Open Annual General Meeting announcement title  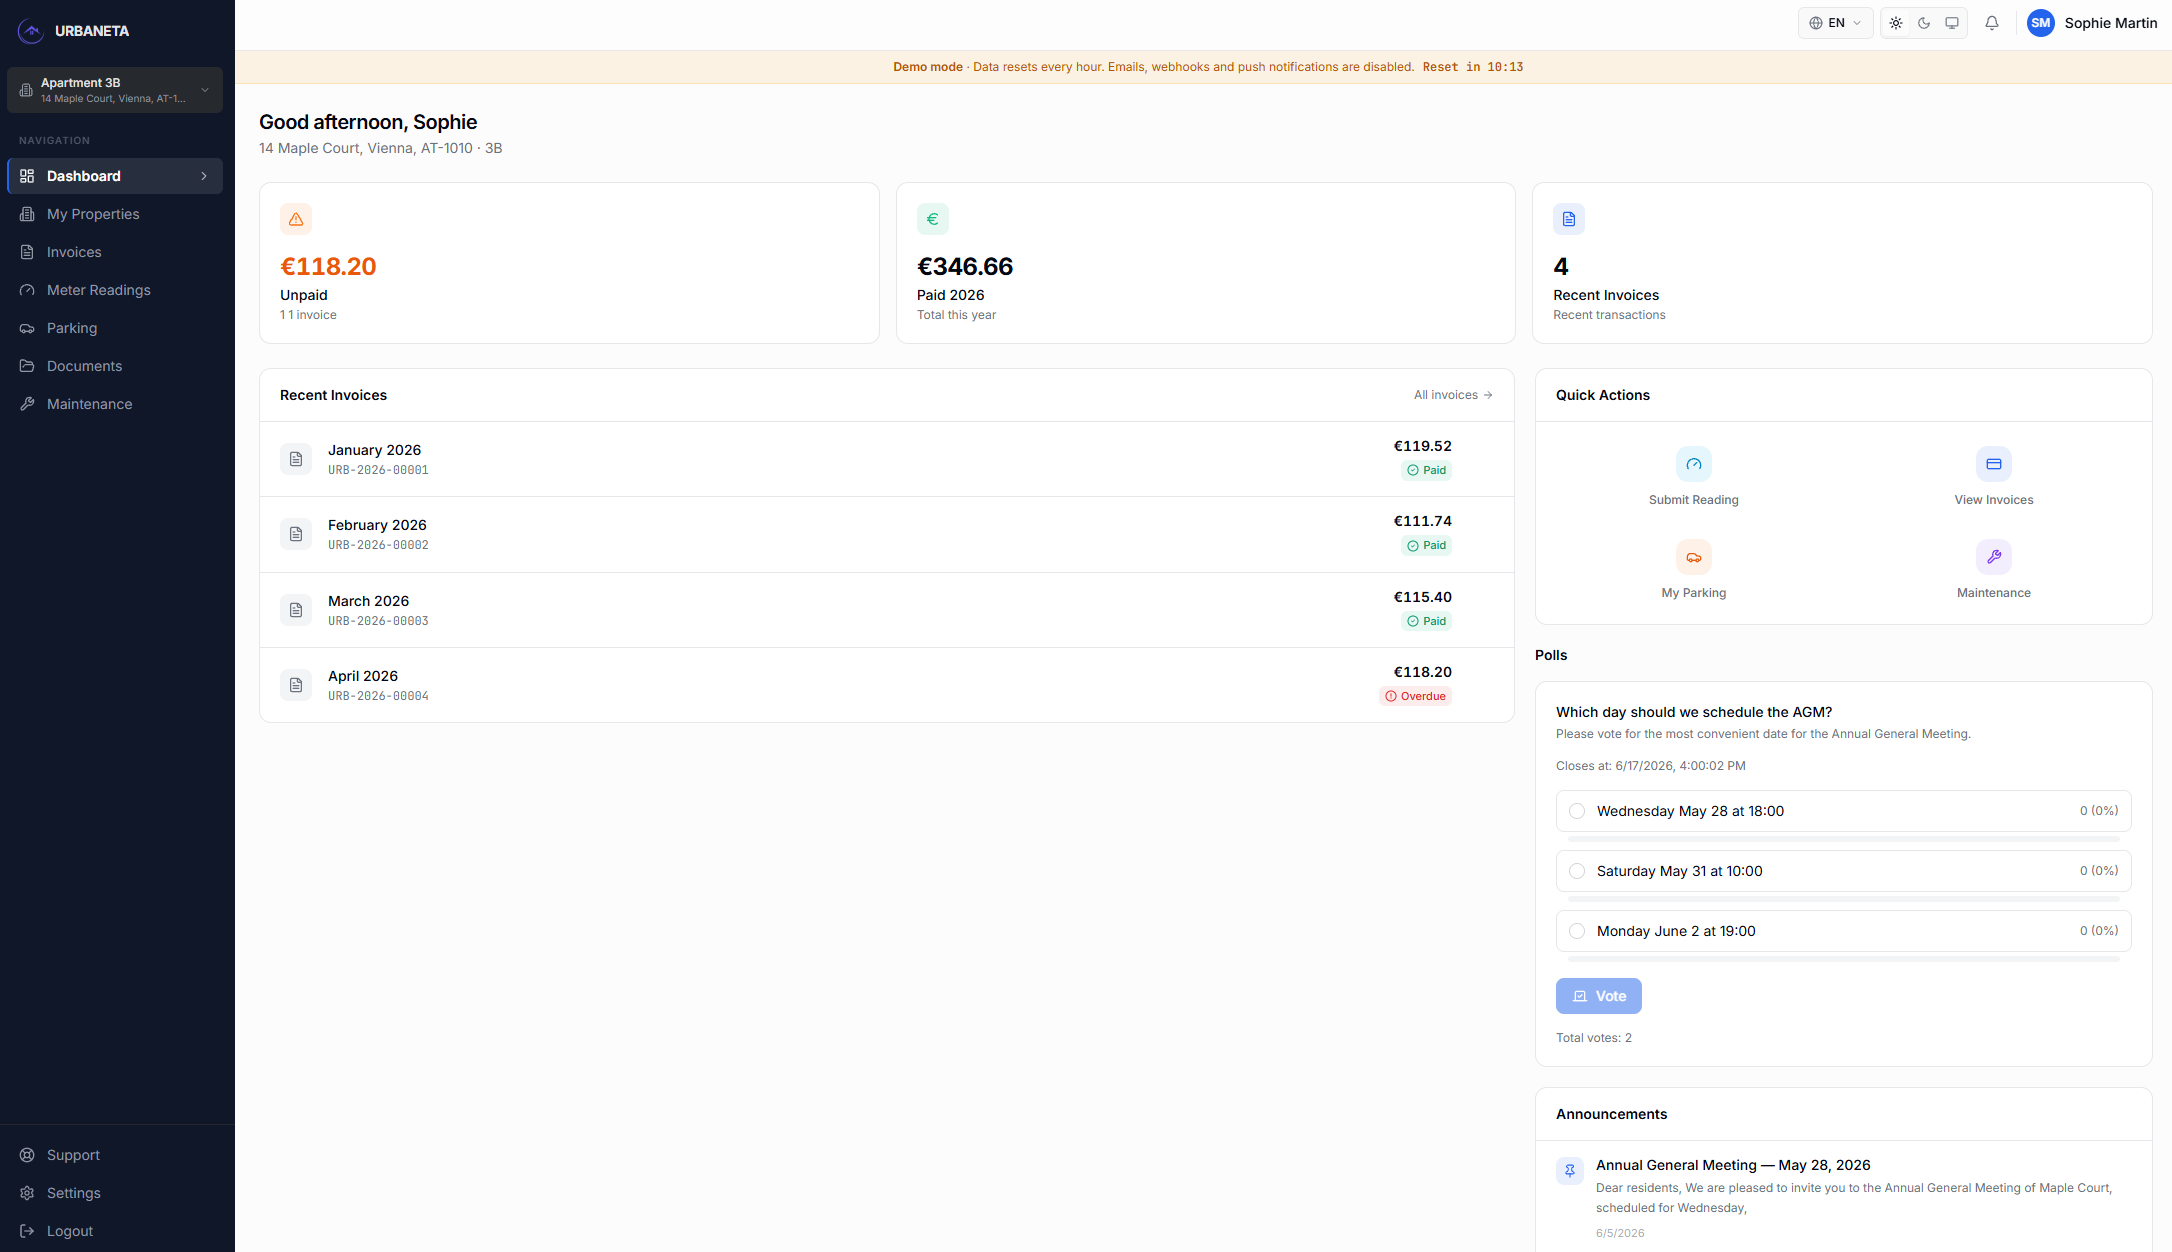point(1733,1165)
